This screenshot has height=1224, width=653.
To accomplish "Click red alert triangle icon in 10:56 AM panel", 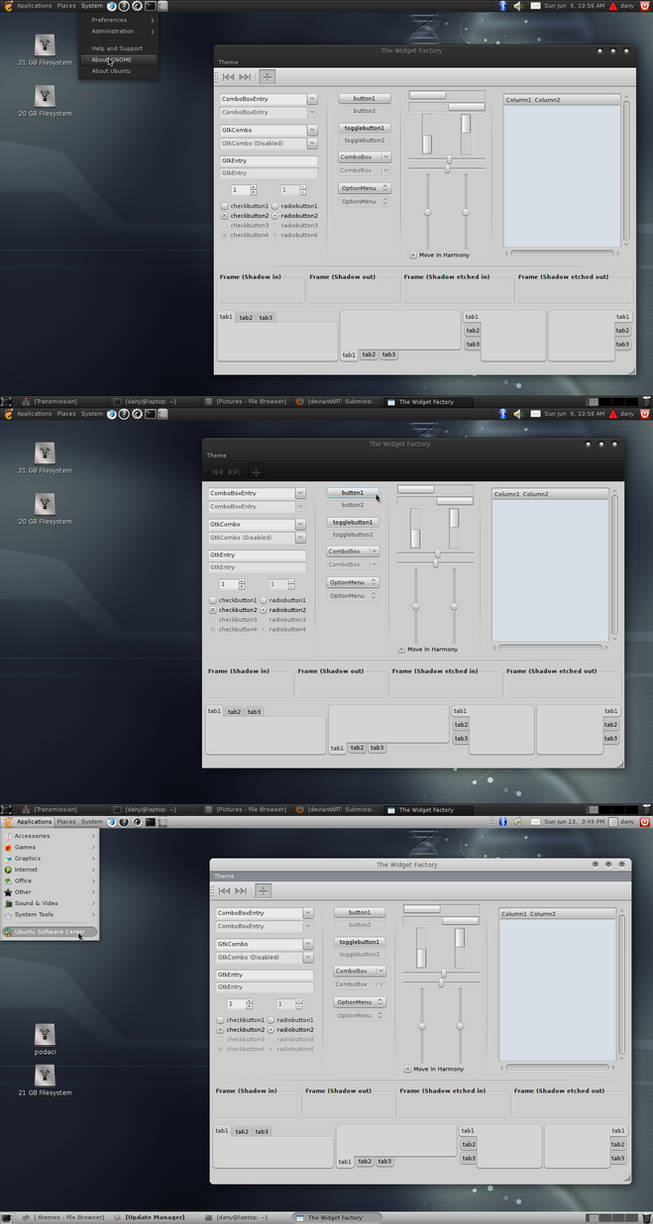I will click(613, 6).
